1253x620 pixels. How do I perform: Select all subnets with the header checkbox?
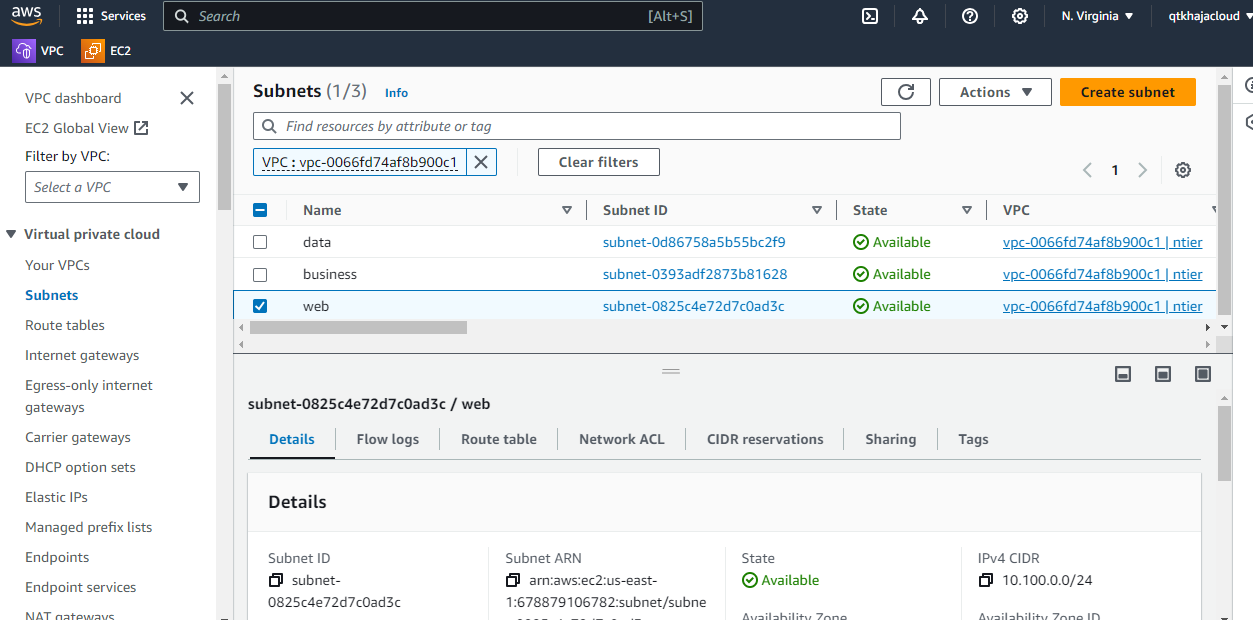[x=260, y=210]
